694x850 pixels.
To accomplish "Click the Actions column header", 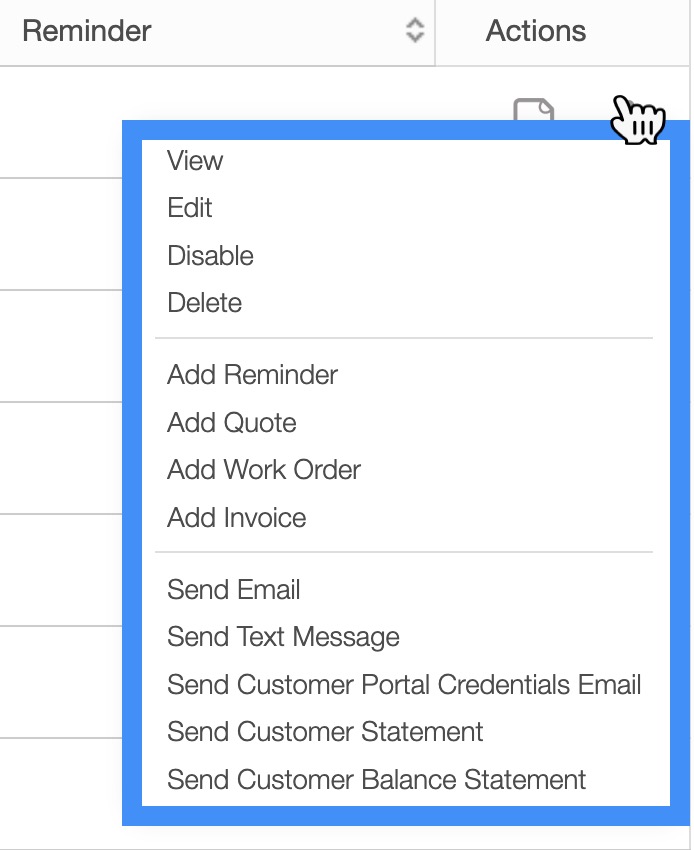I will (536, 31).
